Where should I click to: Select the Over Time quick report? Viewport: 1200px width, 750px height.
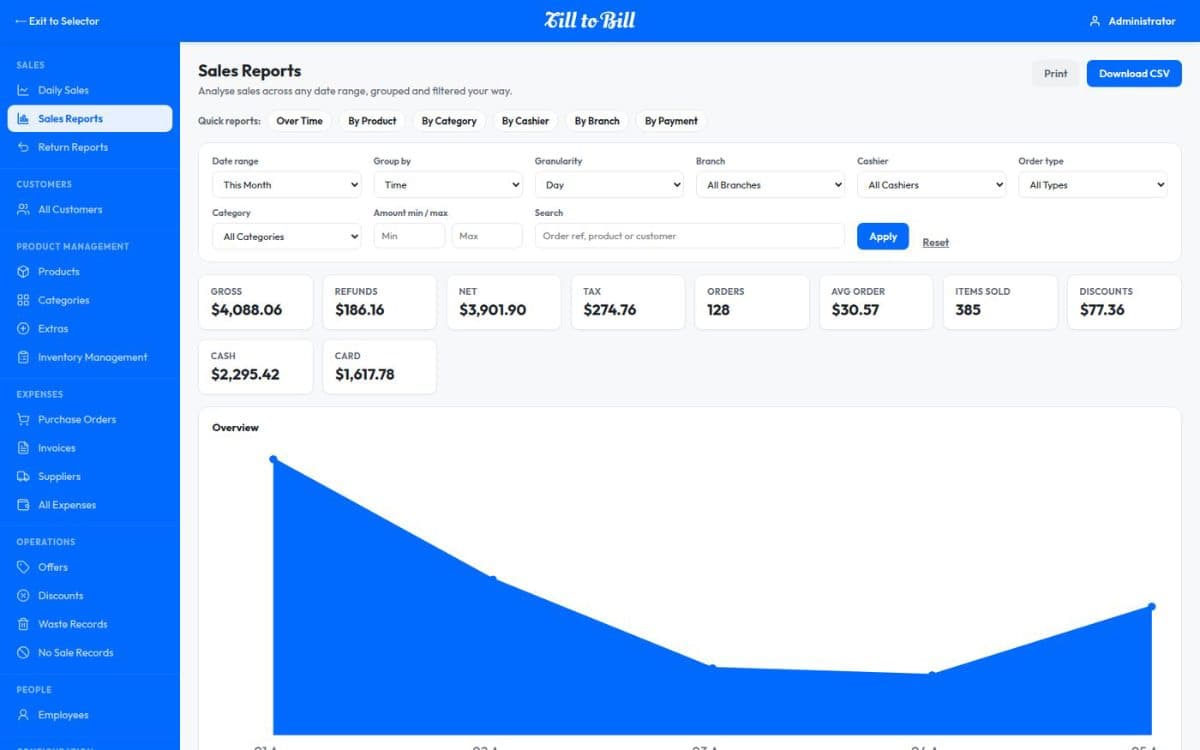pos(300,121)
